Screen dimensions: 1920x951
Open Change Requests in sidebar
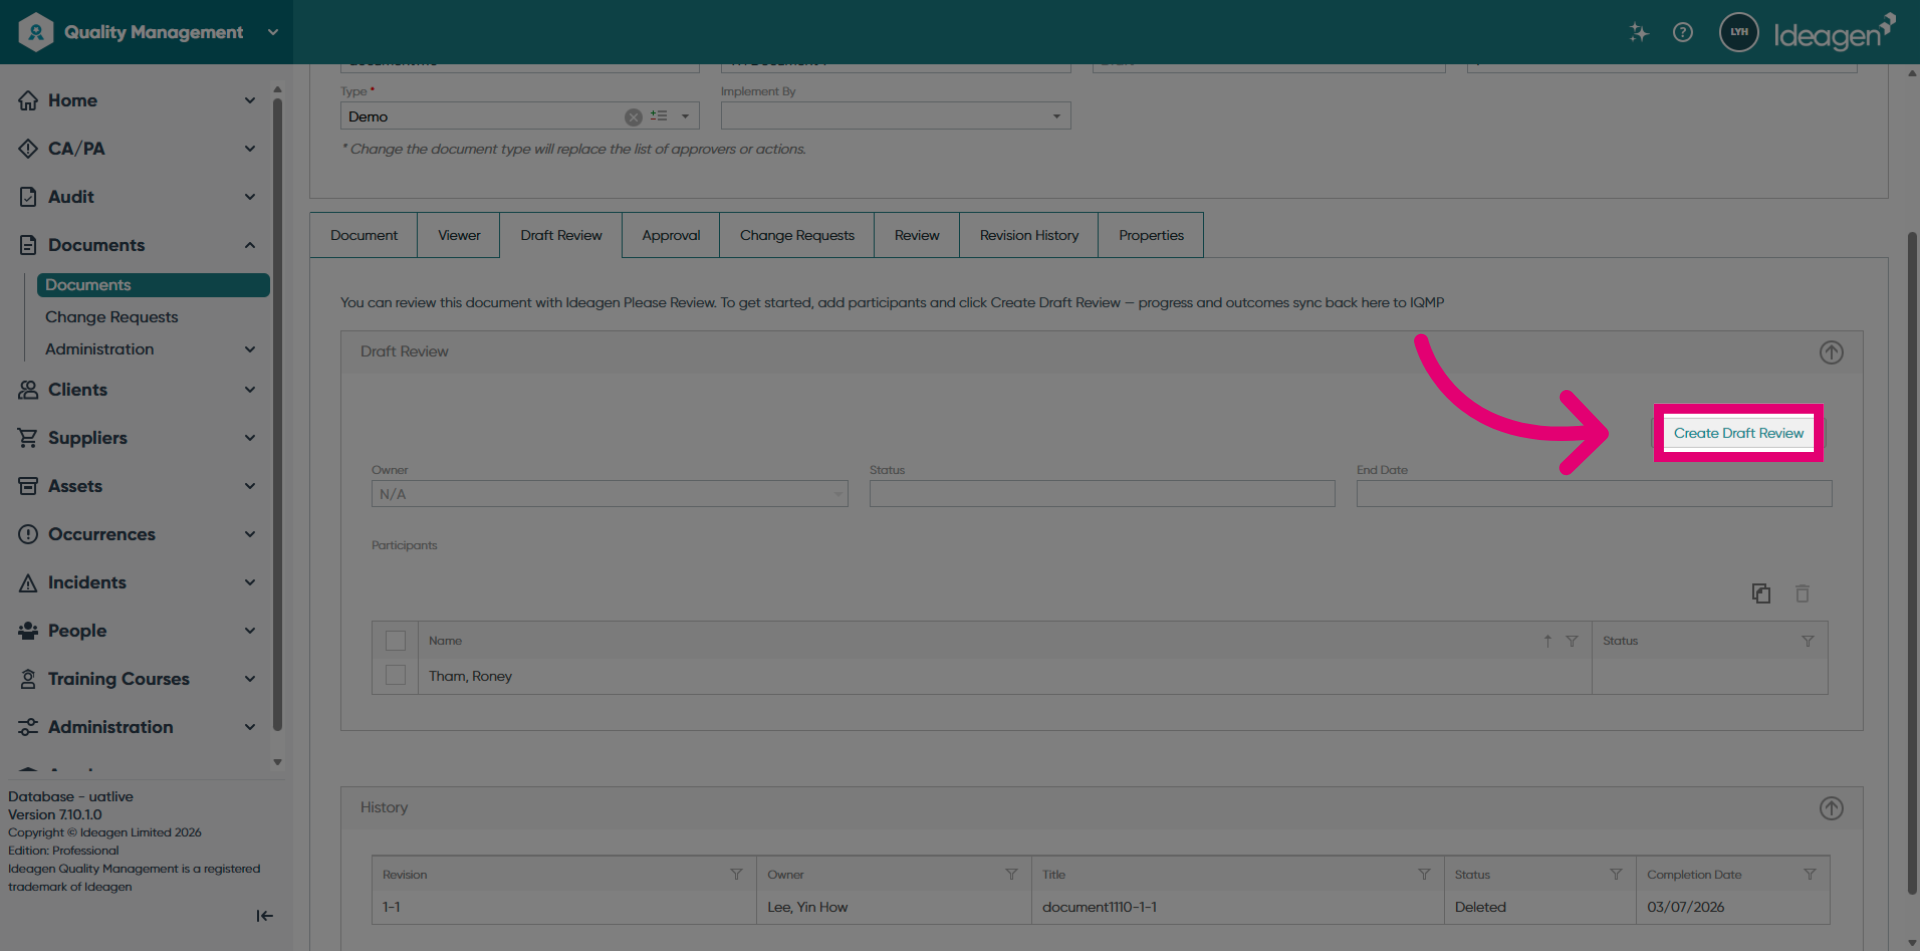point(111,317)
